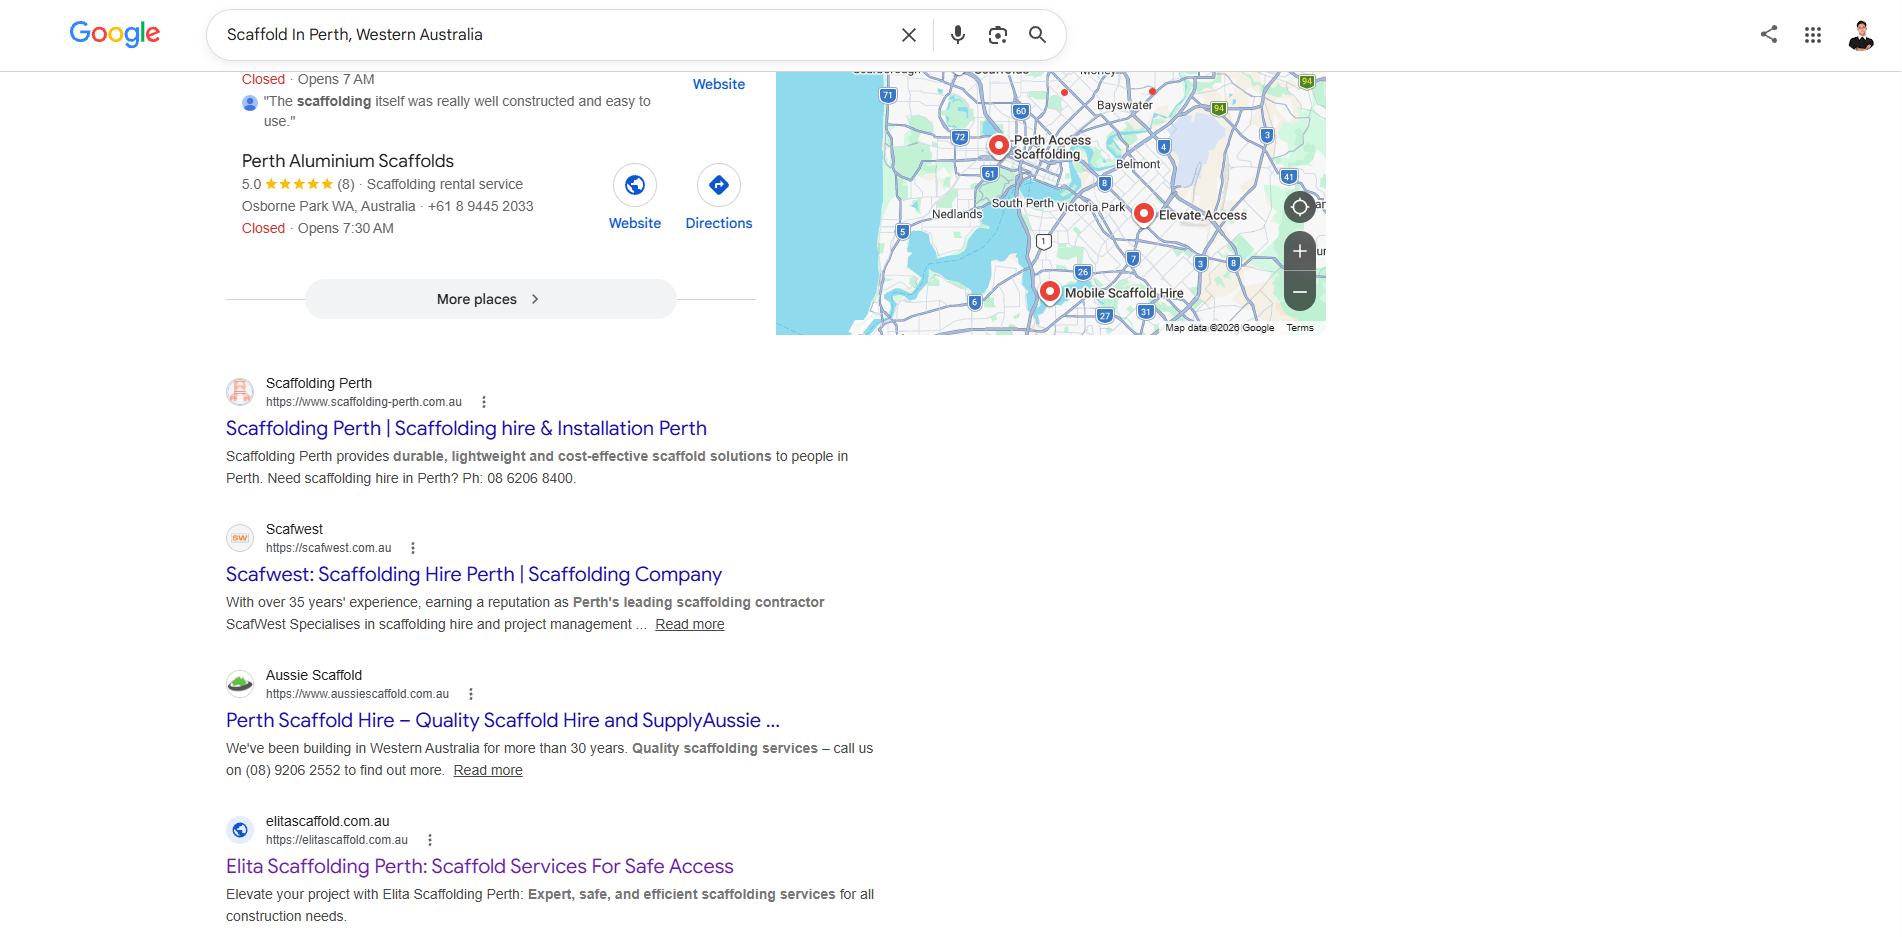This screenshot has width=1902, height=937.
Task: Select the Elevate Access map pin
Action: coord(1144,214)
